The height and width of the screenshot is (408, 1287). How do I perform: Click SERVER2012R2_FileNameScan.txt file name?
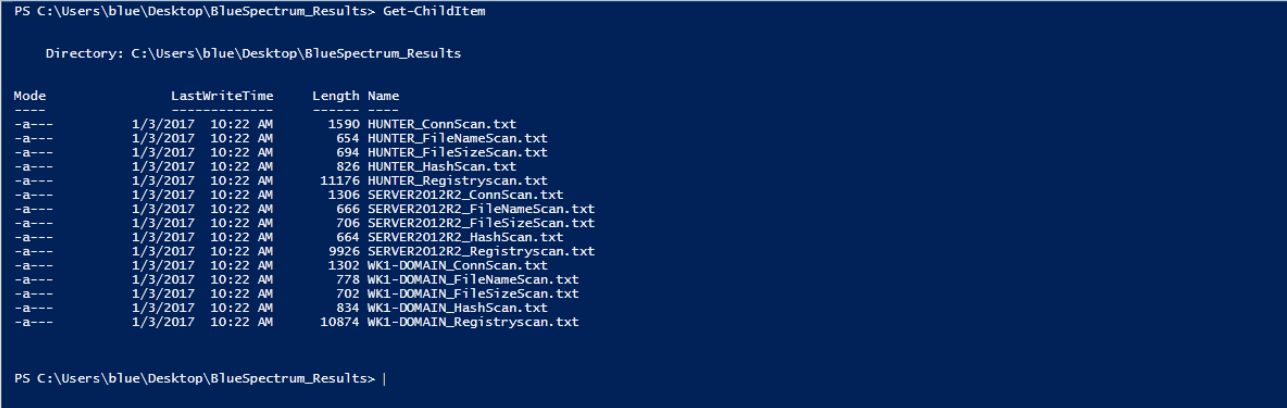coord(481,209)
